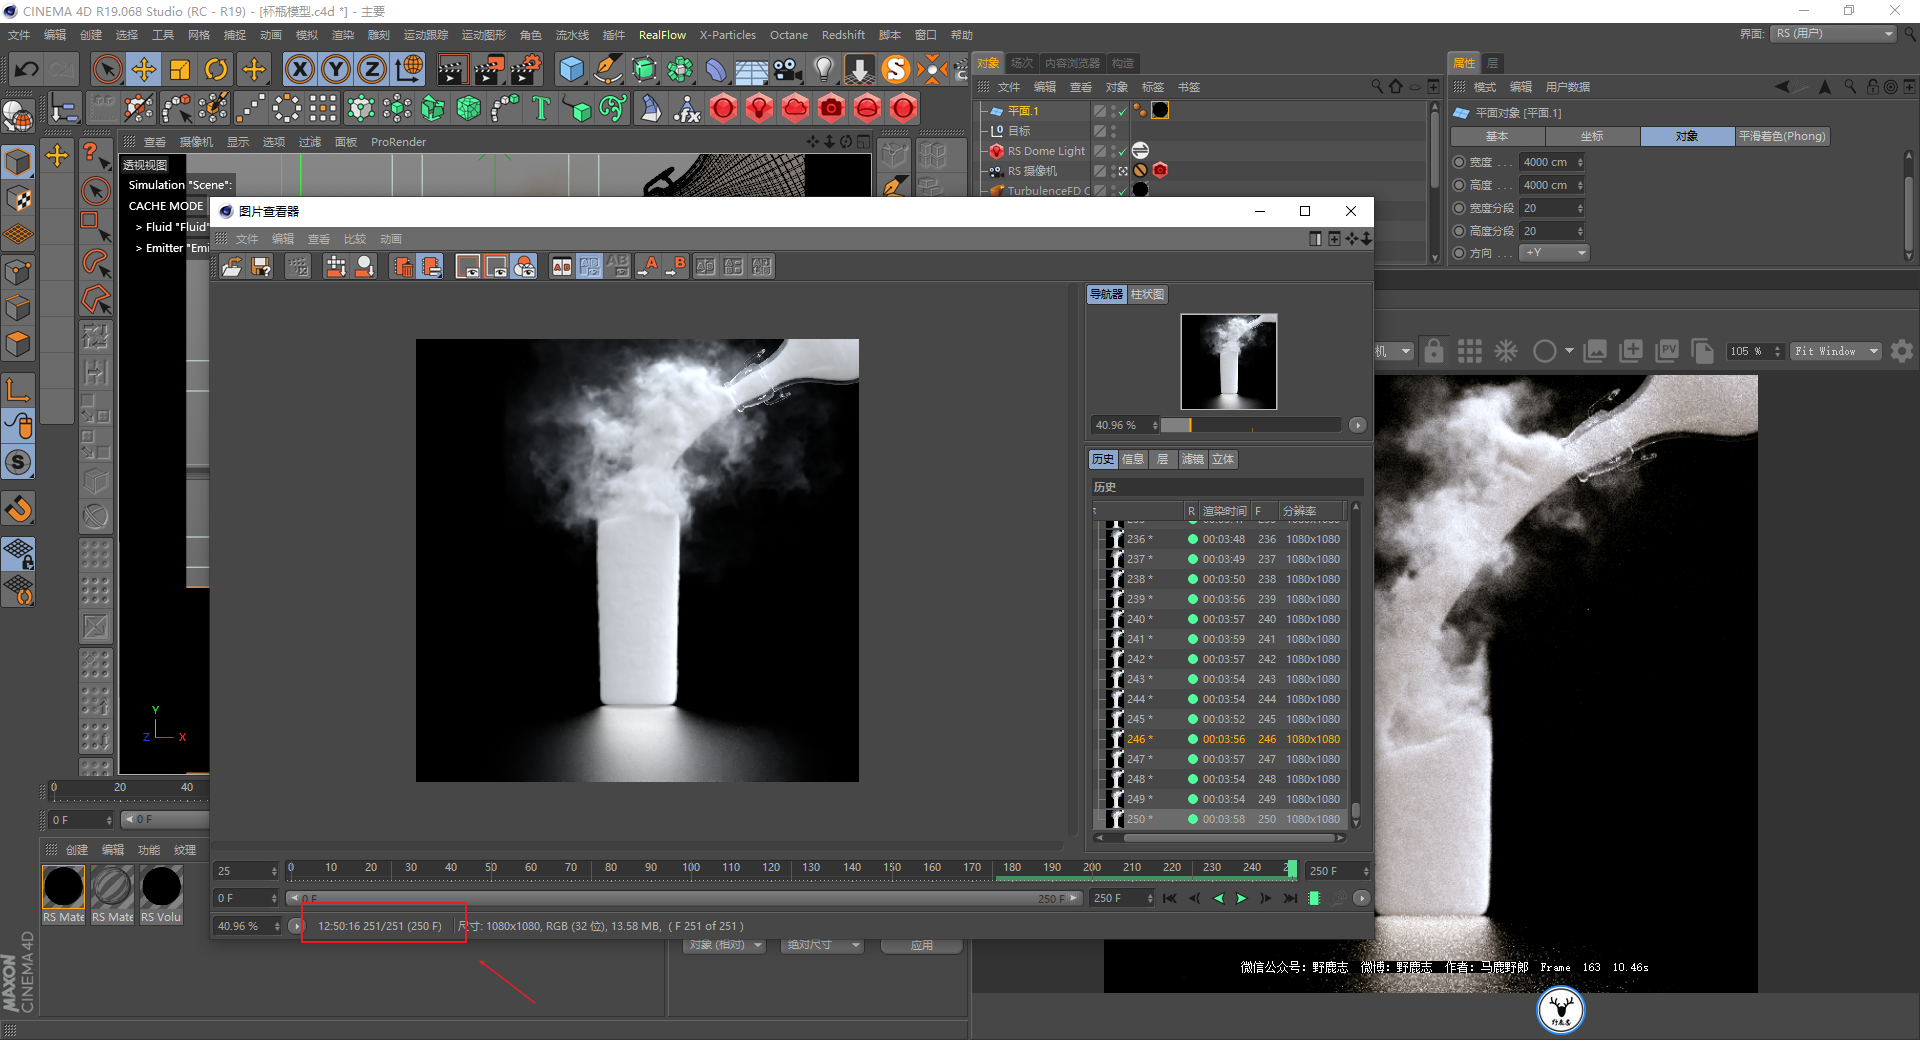Click the Scale tool icon
Viewport: 1920px width, 1040px height.
[x=180, y=69]
